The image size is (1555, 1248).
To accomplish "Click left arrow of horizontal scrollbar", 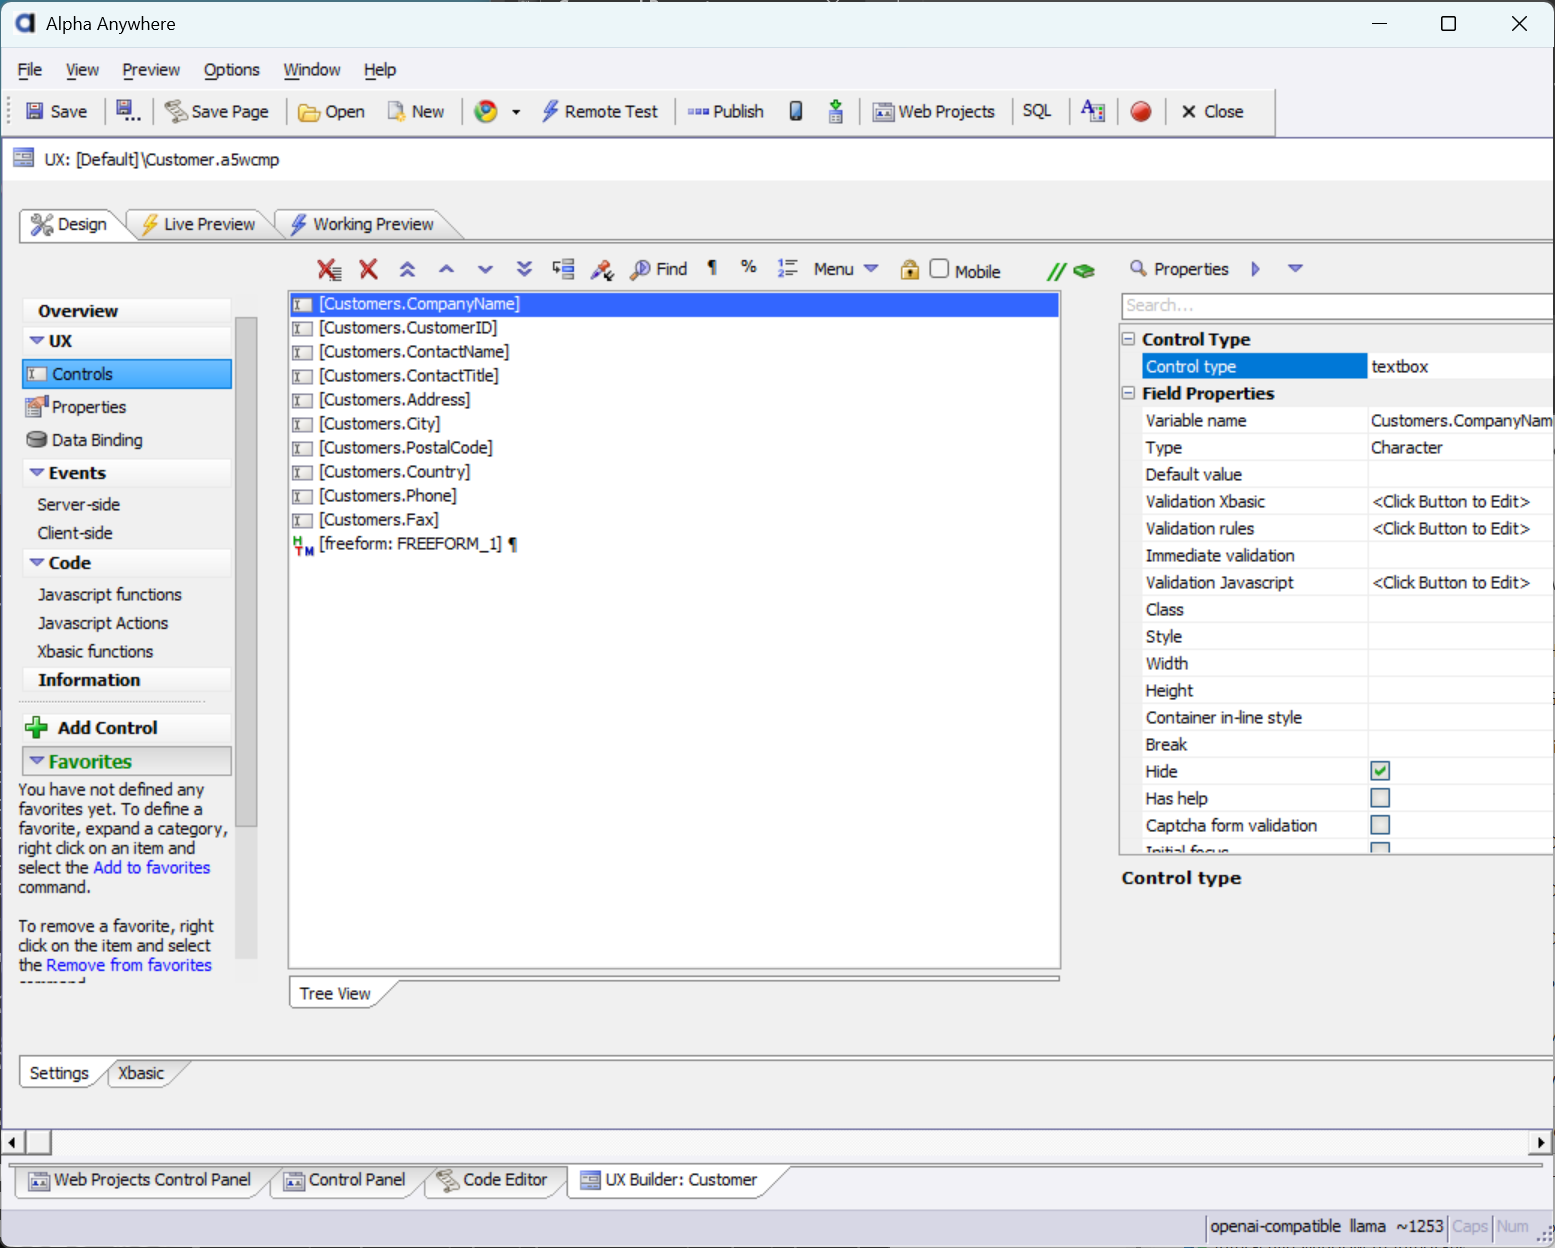I will click(12, 1142).
